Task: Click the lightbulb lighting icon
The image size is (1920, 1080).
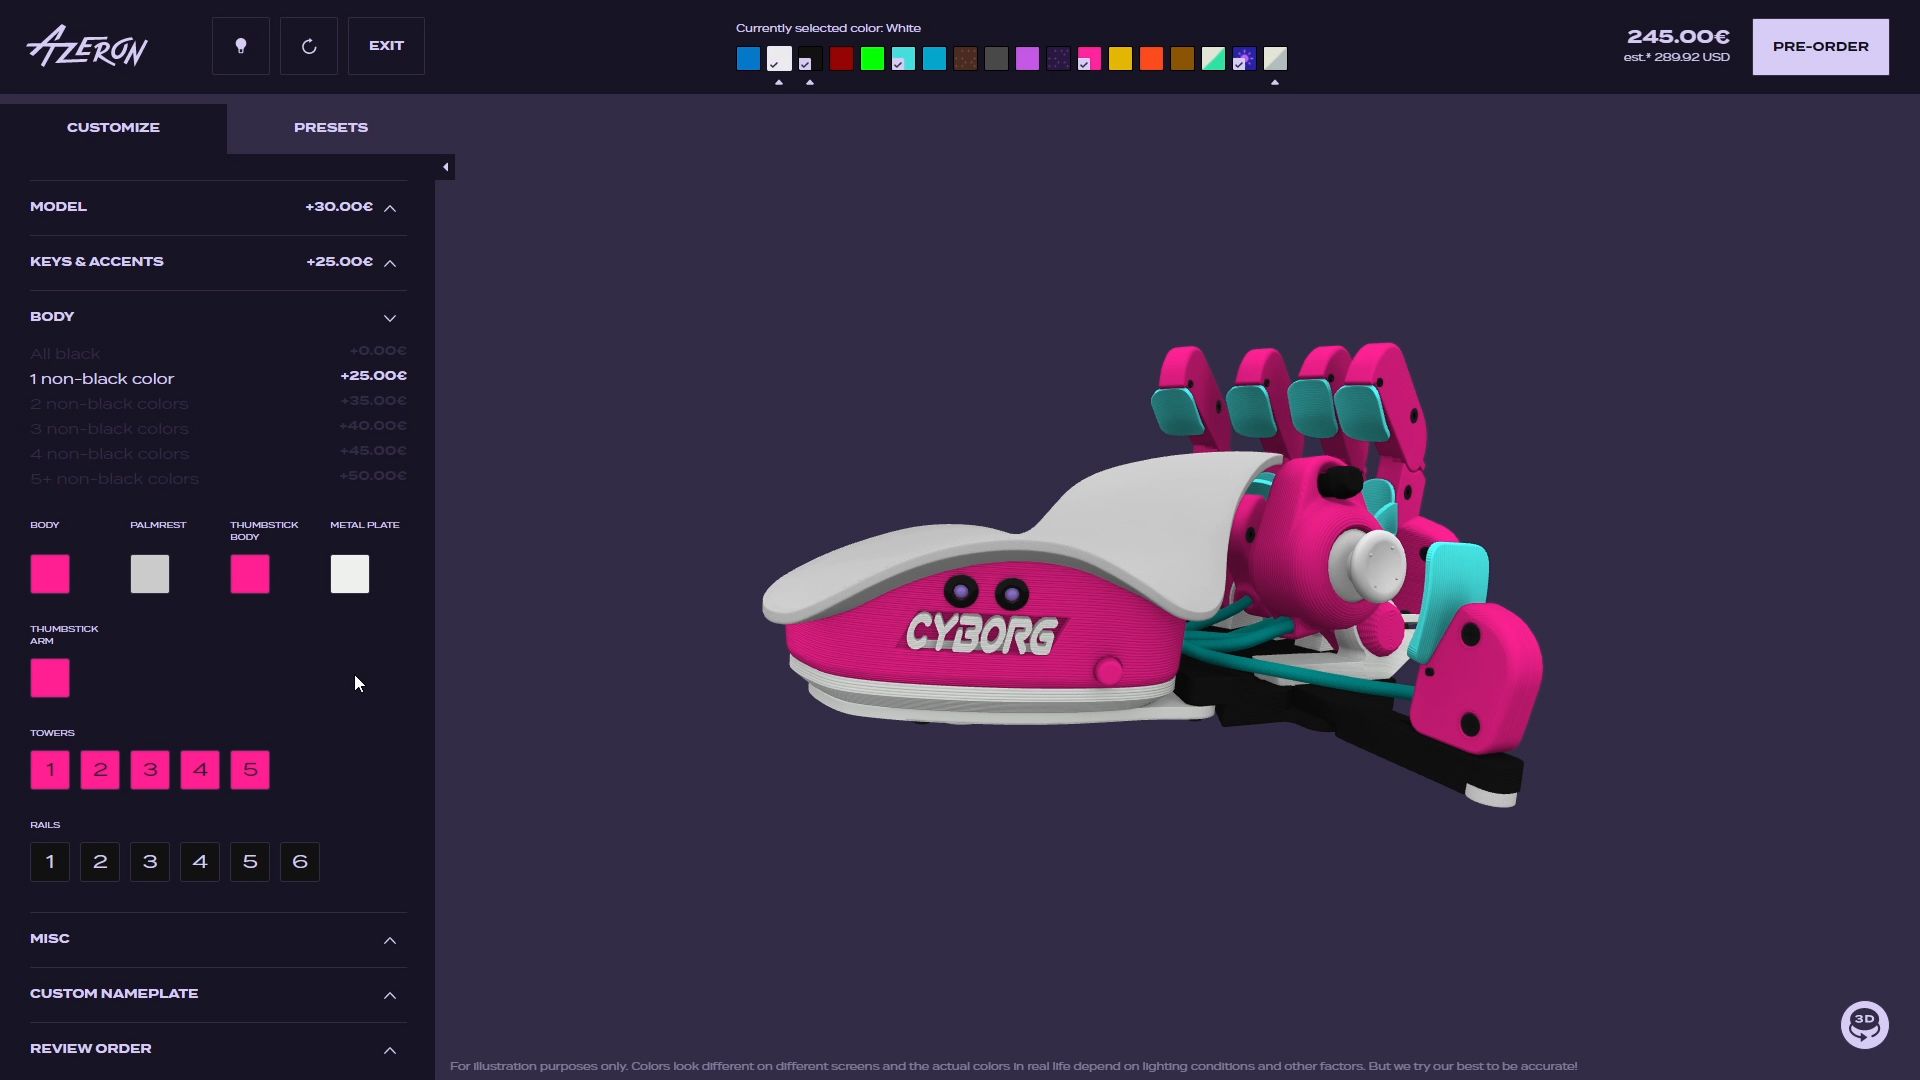Action: tap(240, 46)
